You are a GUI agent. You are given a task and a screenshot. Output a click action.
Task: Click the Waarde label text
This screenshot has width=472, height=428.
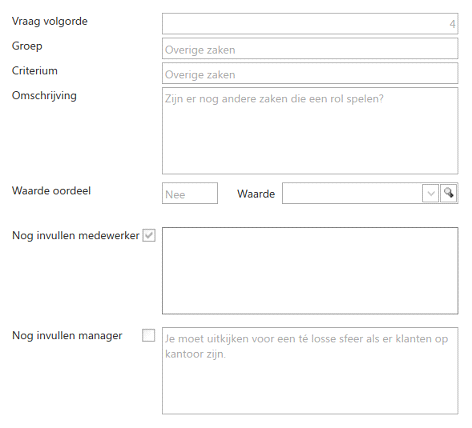pos(256,194)
